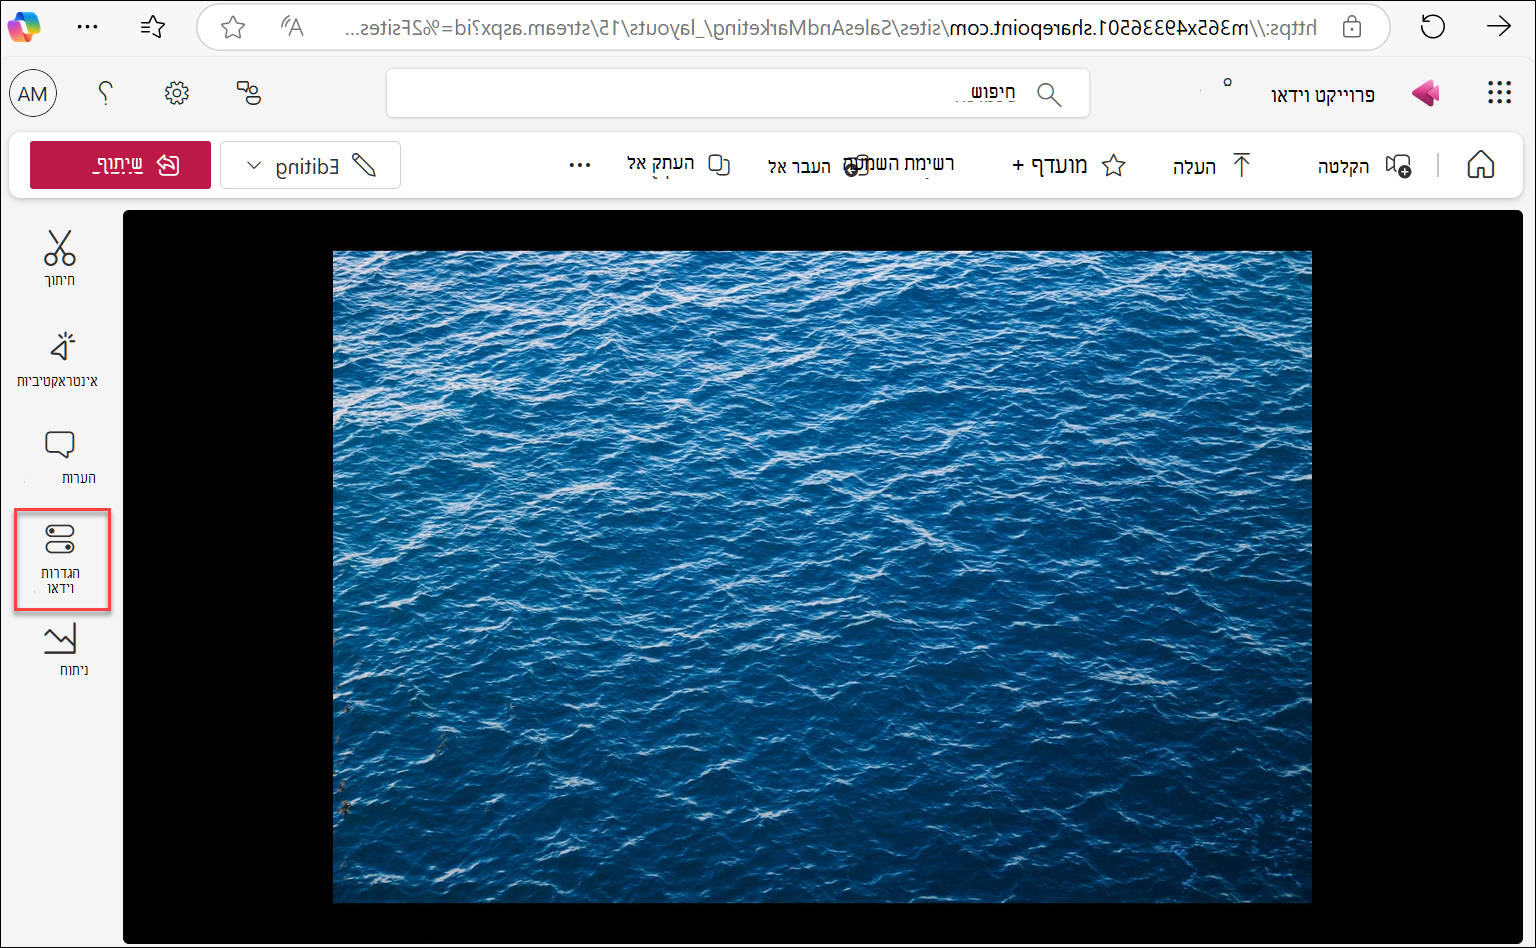Go to Stream home icon
This screenshot has width=1536, height=948.
[1480, 165]
